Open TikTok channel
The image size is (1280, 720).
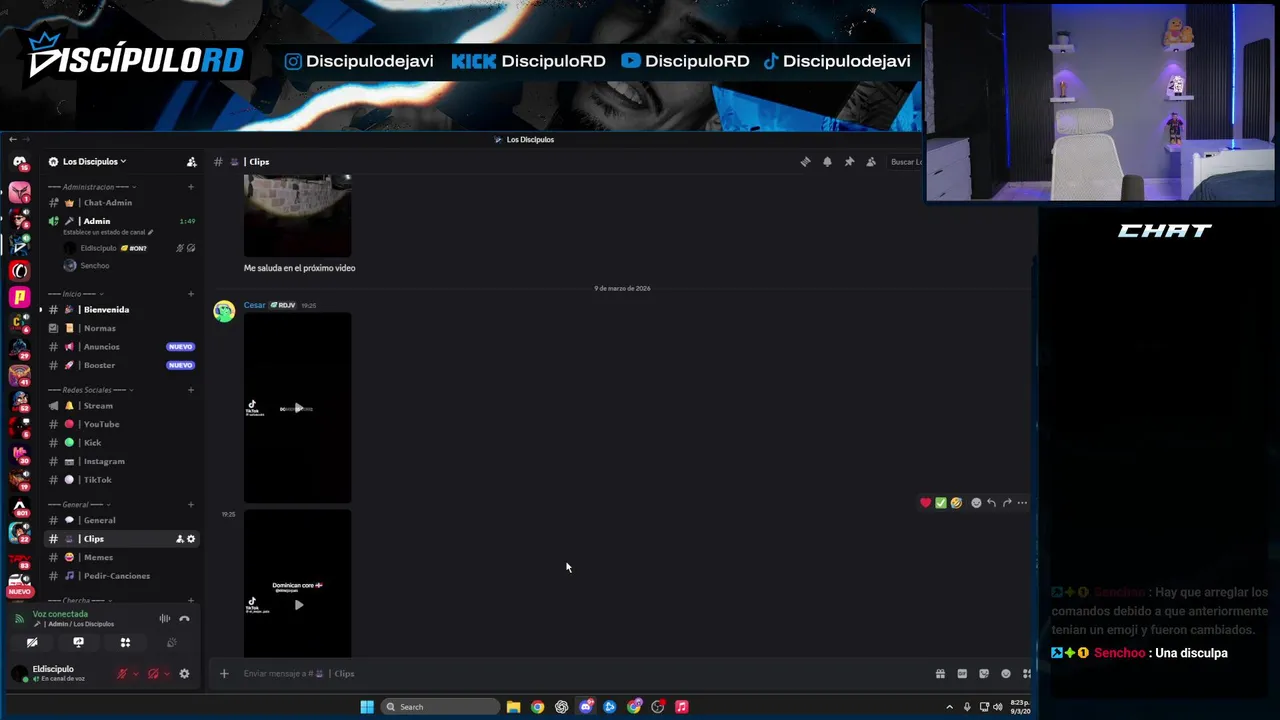(121, 480)
